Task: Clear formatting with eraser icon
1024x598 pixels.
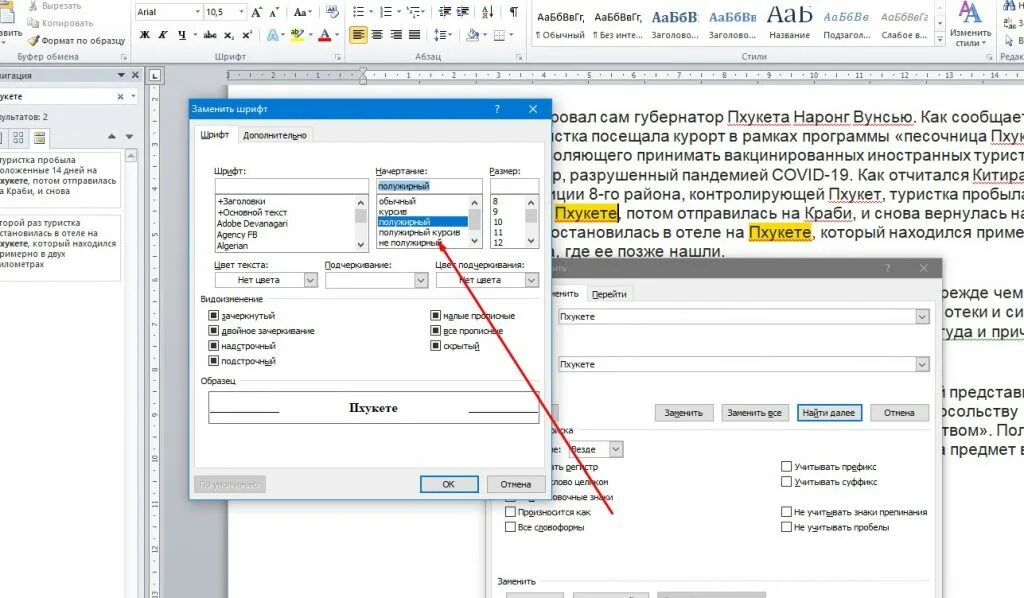Action: click(x=332, y=12)
